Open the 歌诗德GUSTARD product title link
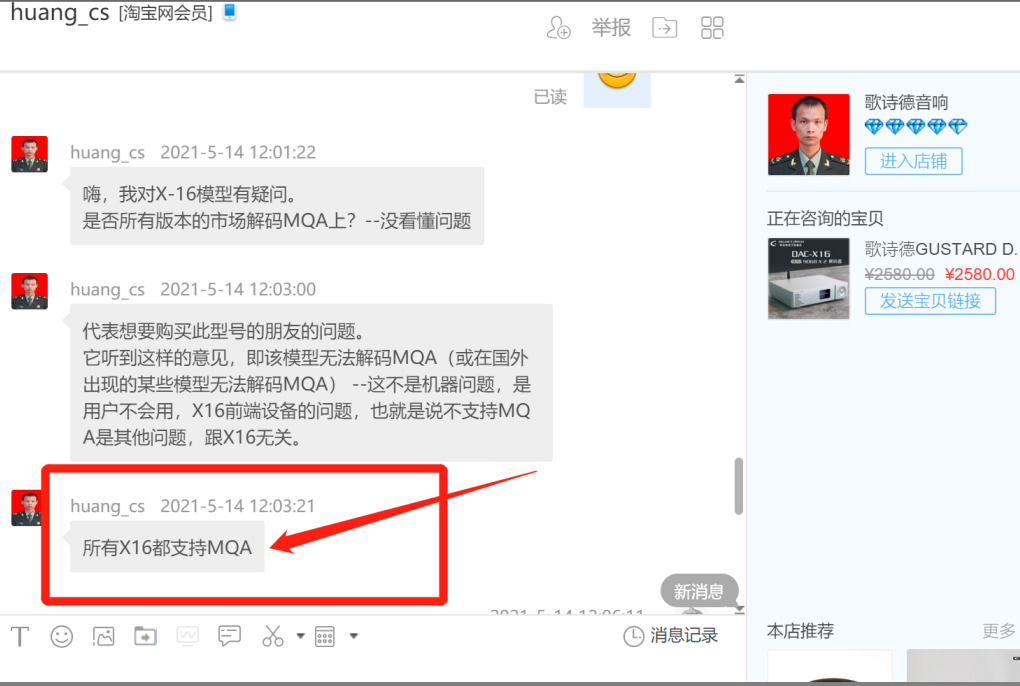The image size is (1020, 686). pyautogui.click(x=941, y=249)
